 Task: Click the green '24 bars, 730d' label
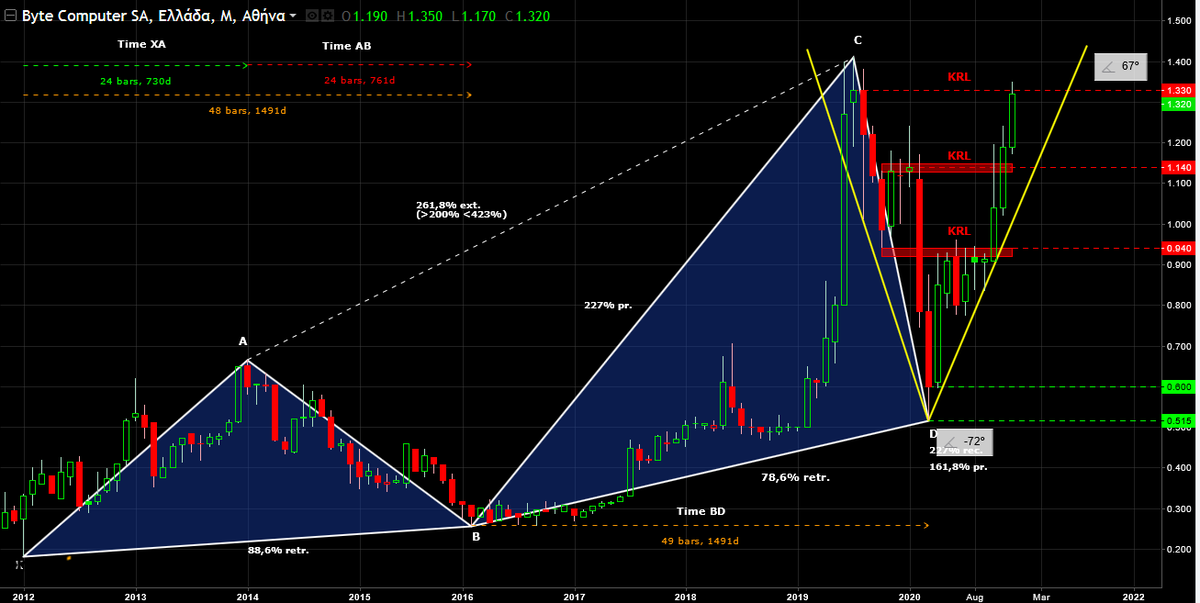click(x=134, y=80)
